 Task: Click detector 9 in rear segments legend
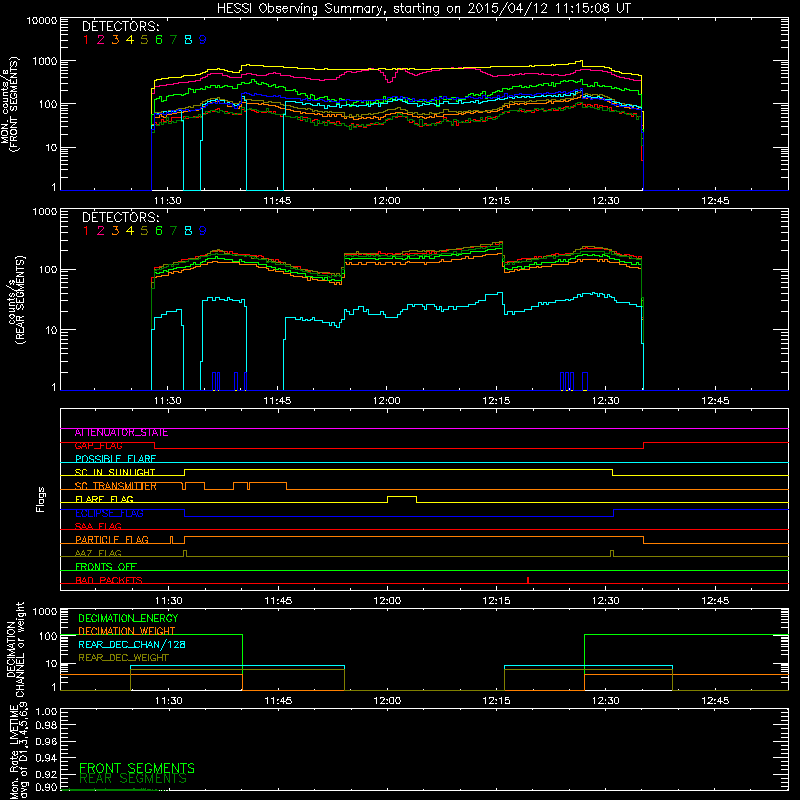(203, 231)
